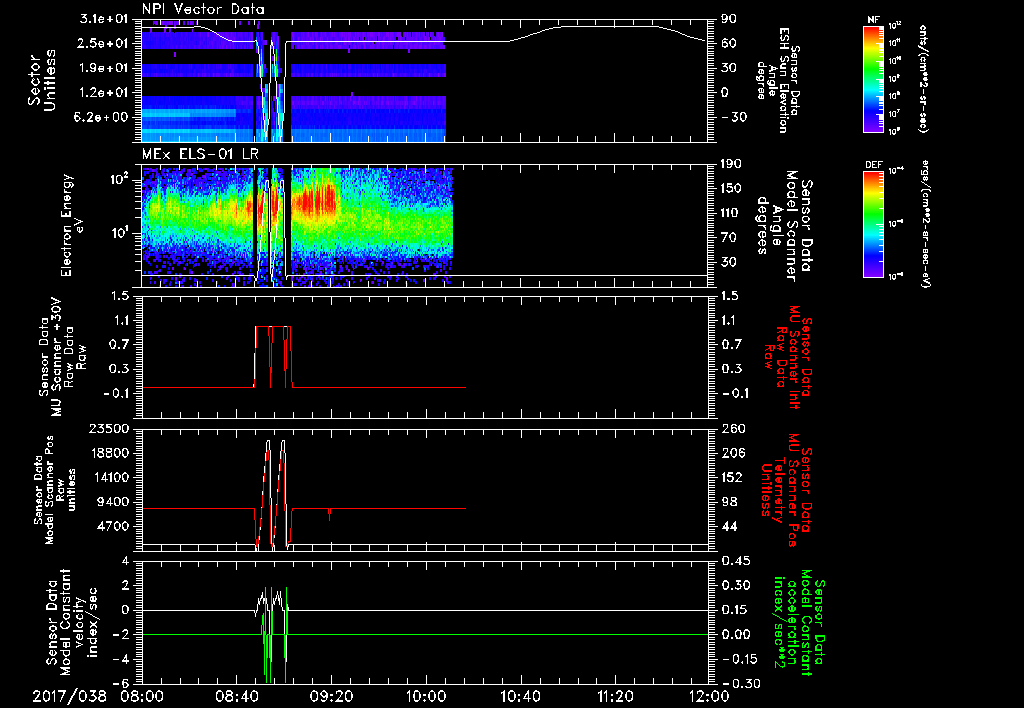Click the 10:40 time axis label

(x=520, y=696)
